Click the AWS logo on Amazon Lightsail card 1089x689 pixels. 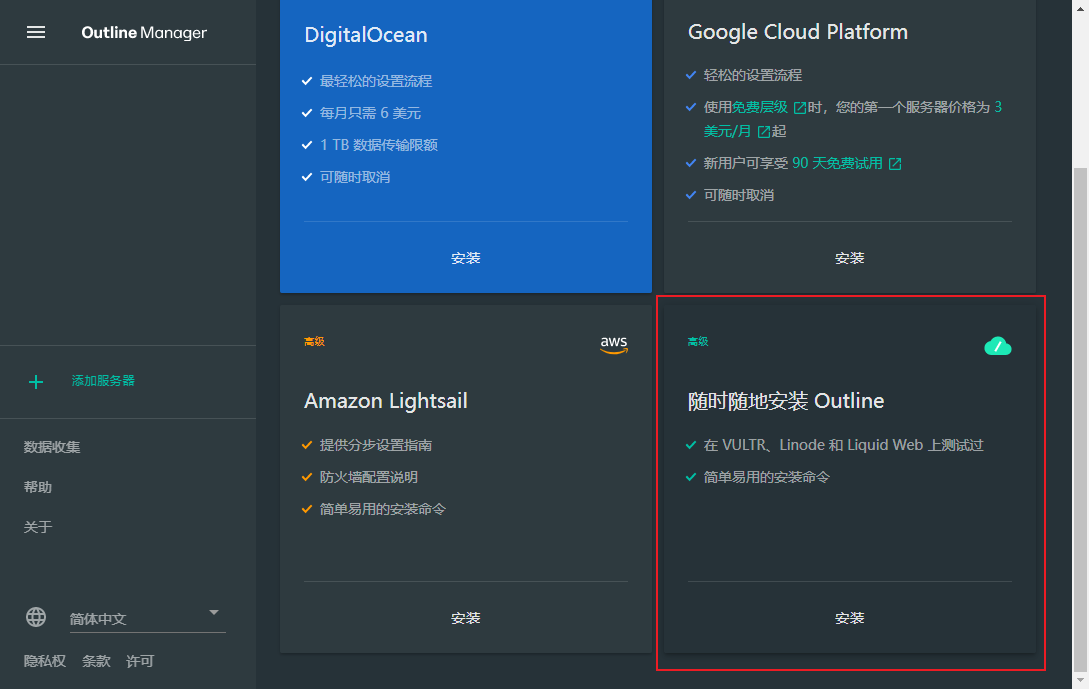(614, 344)
